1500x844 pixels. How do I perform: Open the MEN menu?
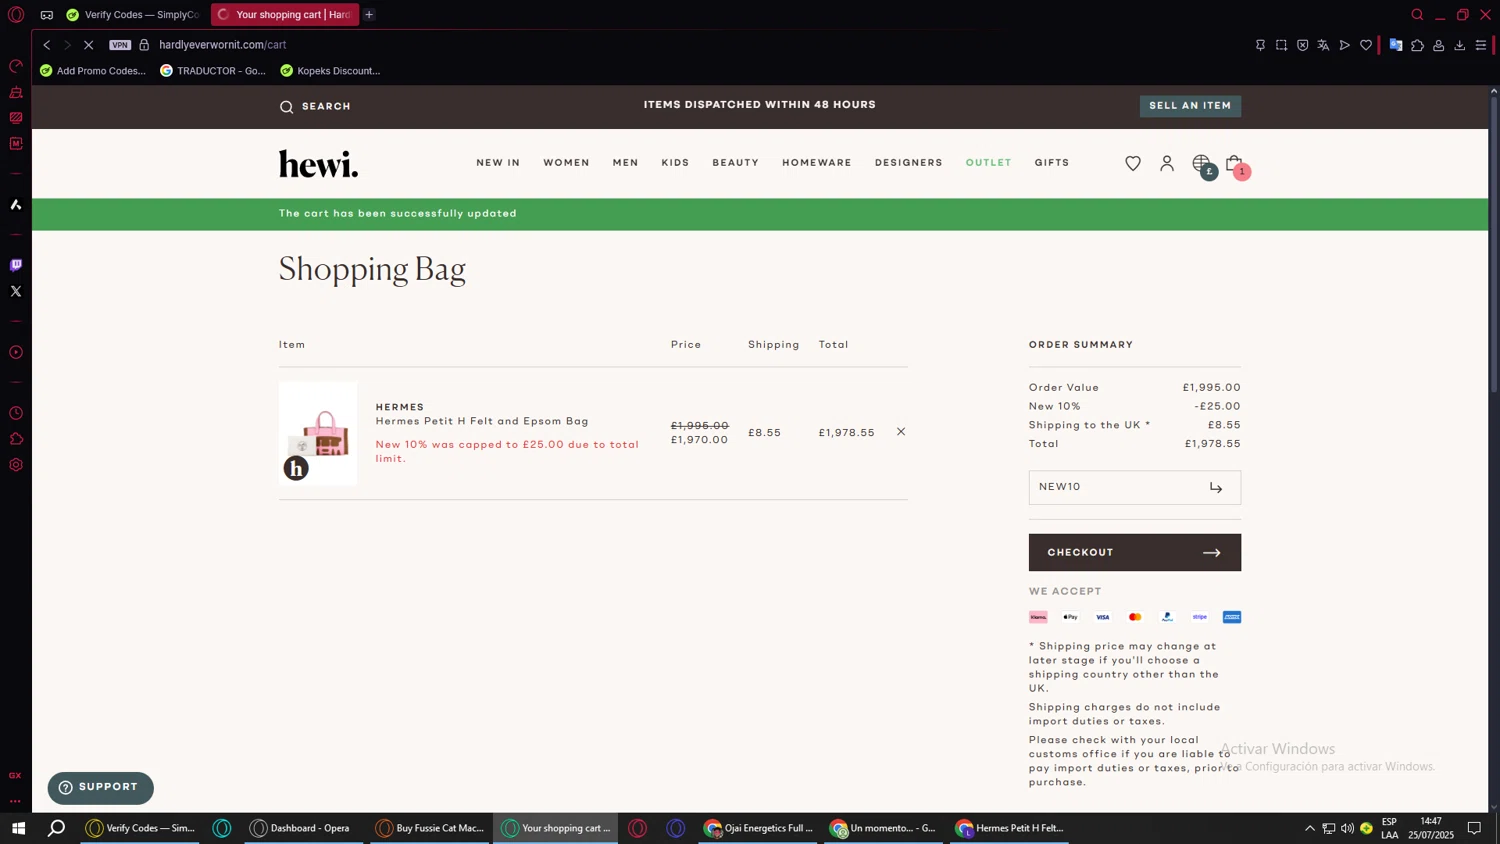pos(625,163)
